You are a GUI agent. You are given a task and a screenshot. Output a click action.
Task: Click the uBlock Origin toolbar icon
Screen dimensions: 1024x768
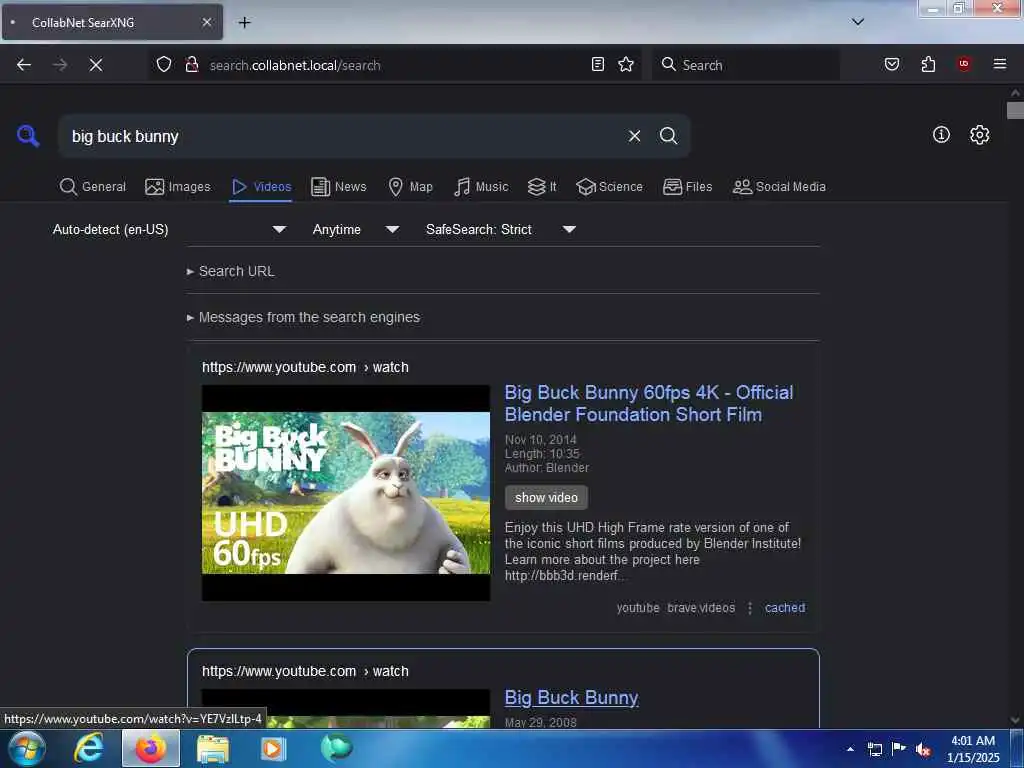964,64
